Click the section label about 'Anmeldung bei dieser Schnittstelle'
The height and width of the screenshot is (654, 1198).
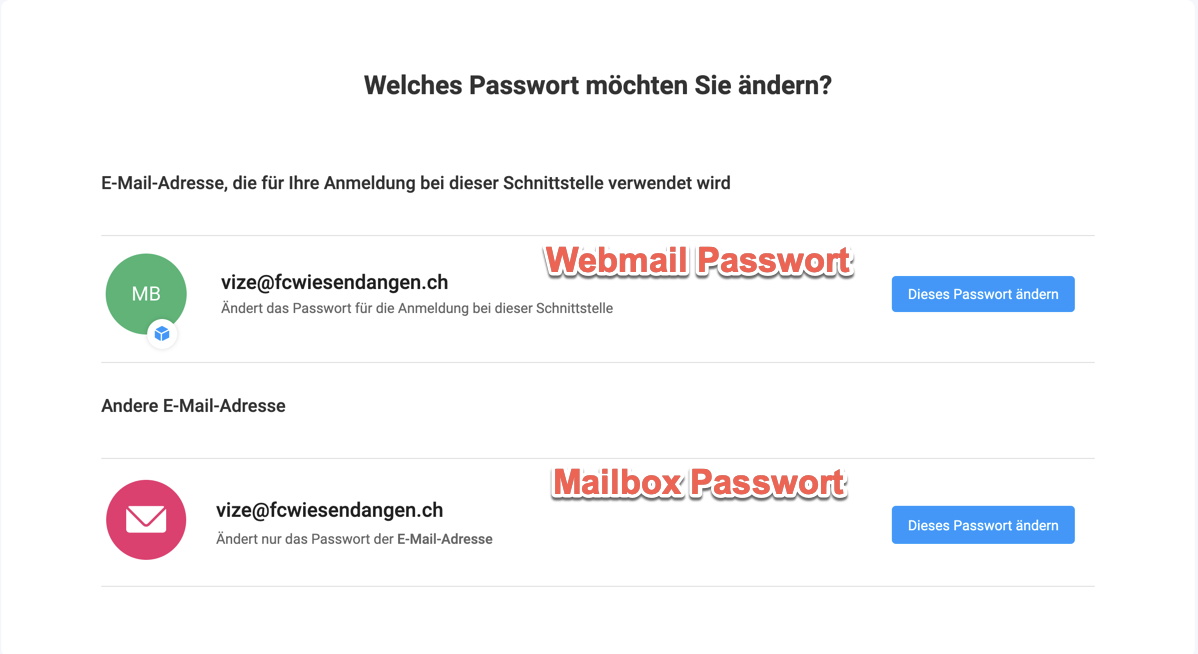point(415,183)
